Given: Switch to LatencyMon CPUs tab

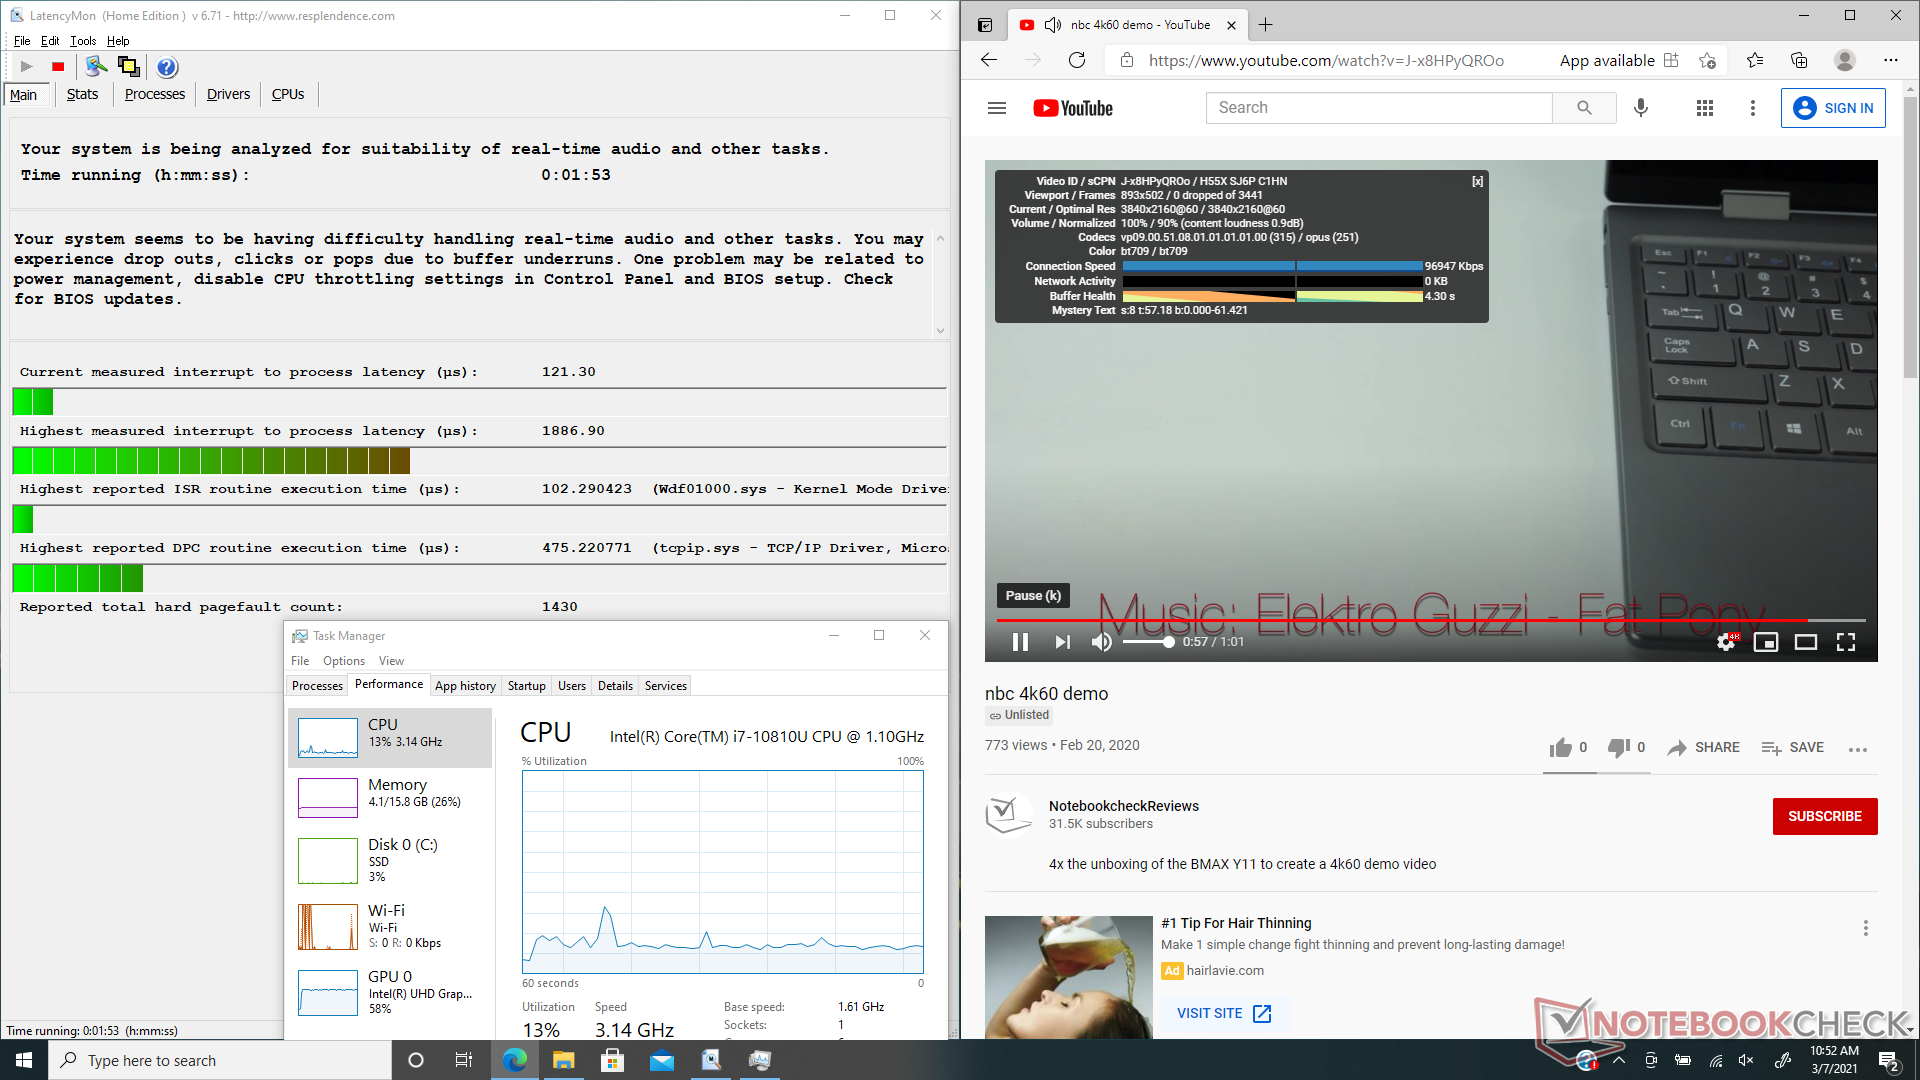Looking at the screenshot, I should pyautogui.click(x=288, y=94).
